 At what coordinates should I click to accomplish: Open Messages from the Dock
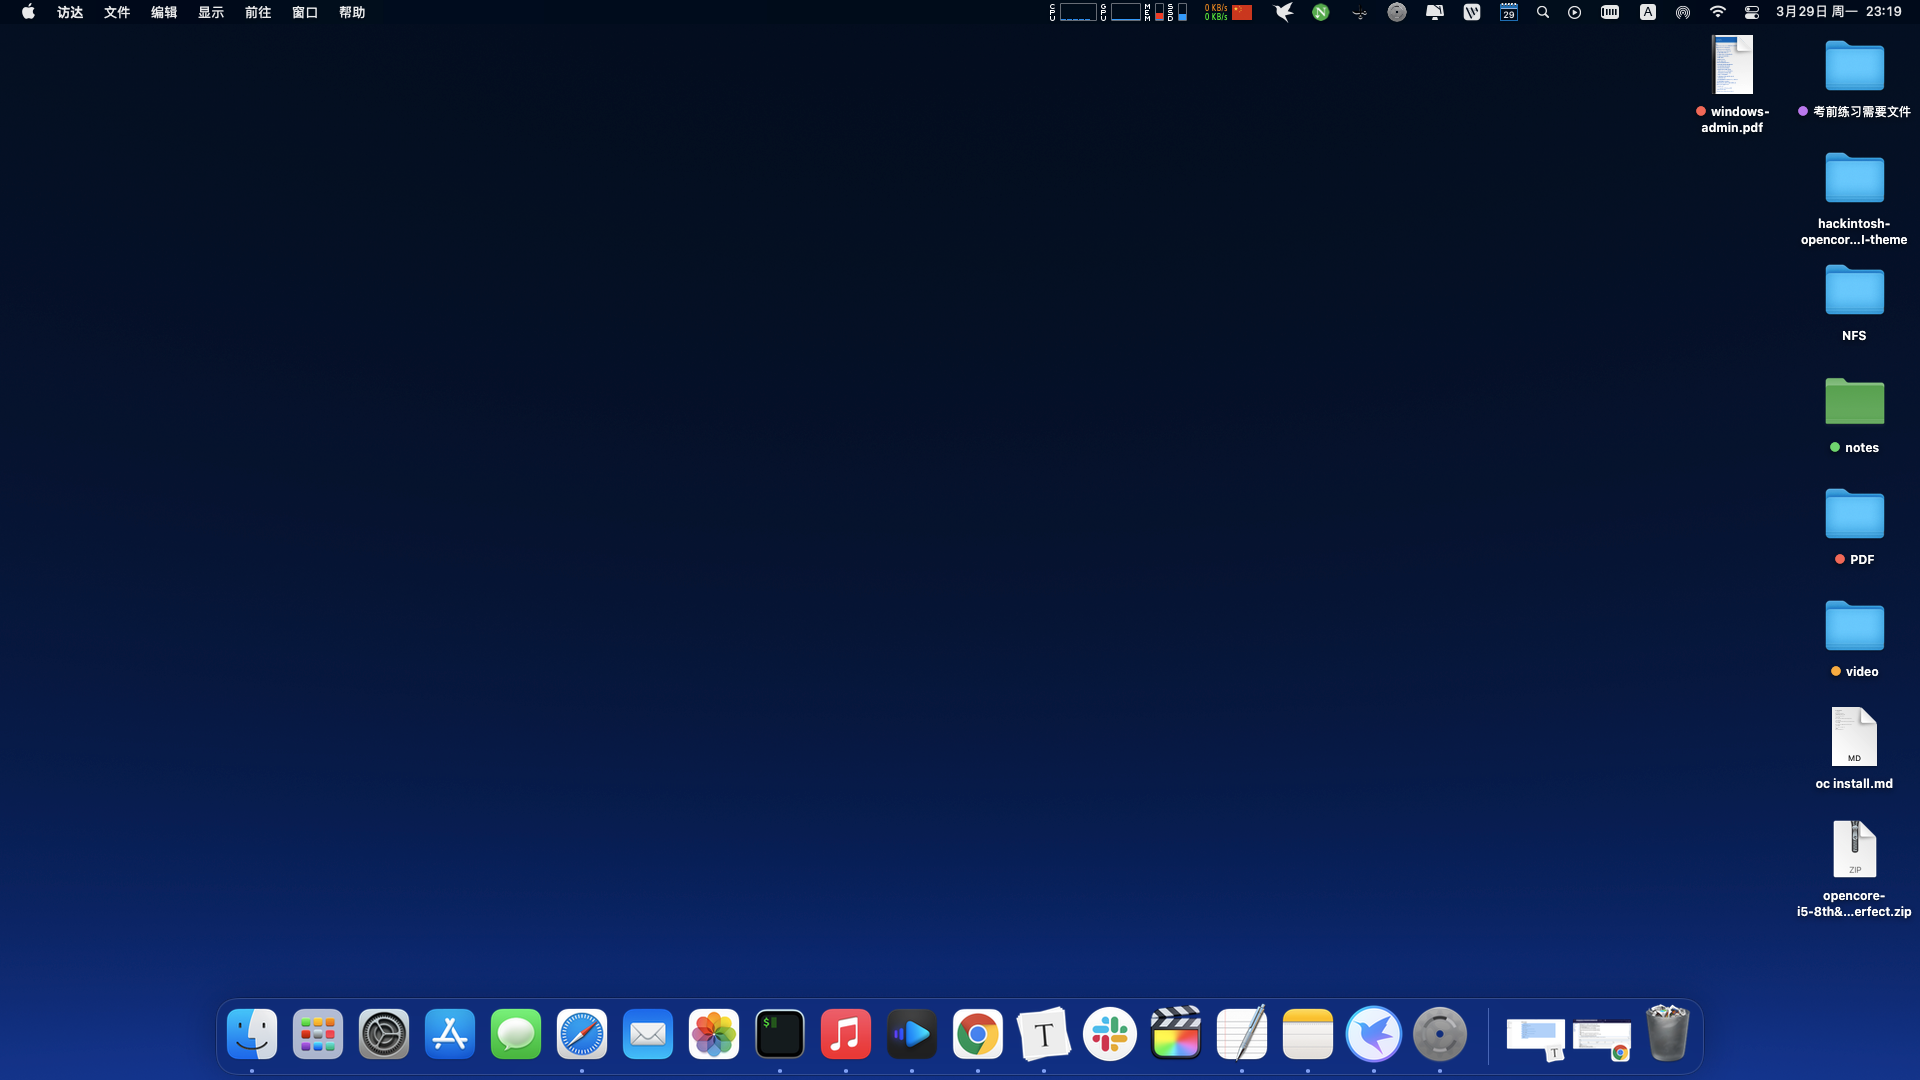point(516,1034)
